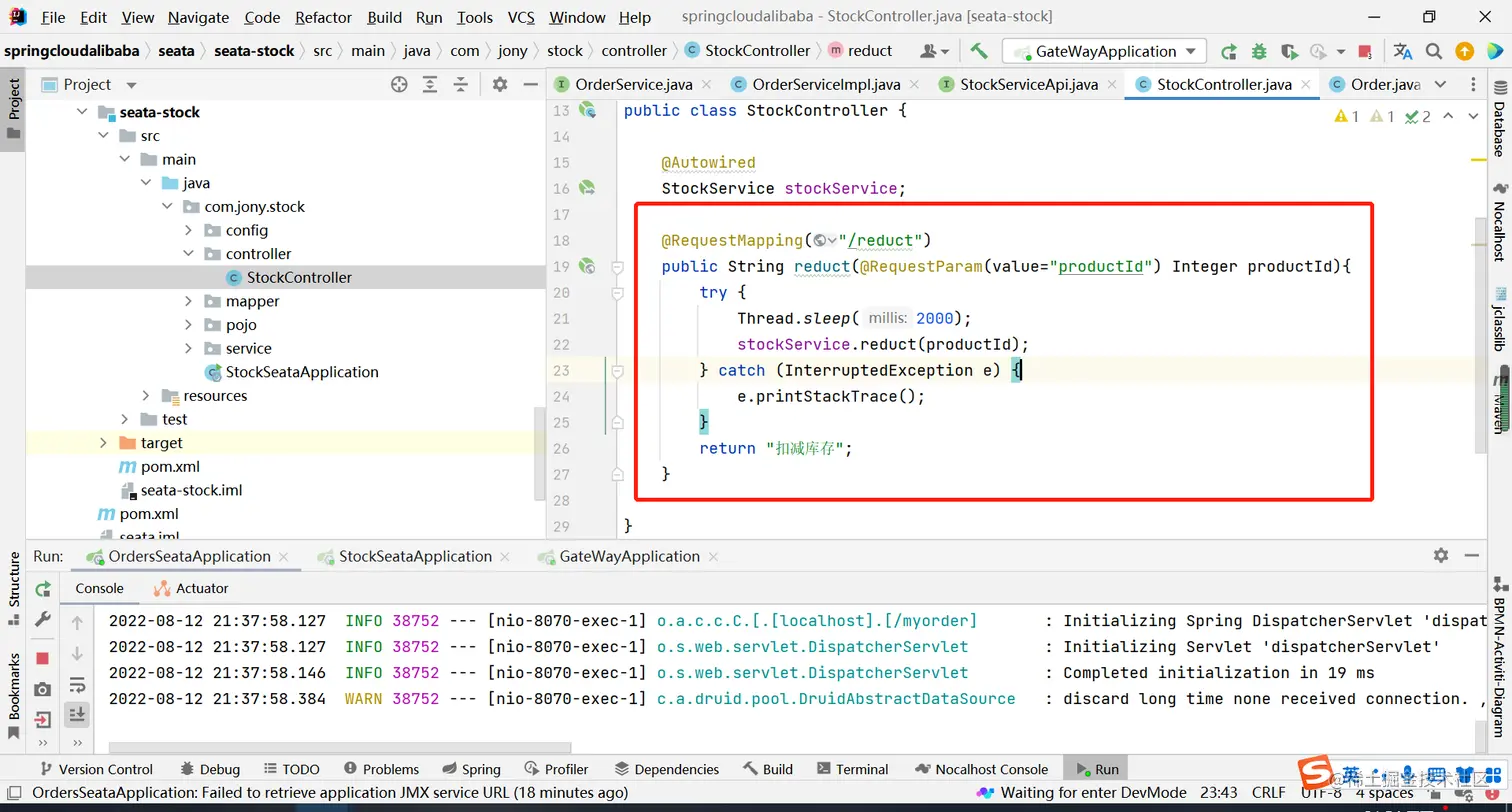The image size is (1512, 812).
Task: Click the camera thread dump icon
Action: point(43,689)
